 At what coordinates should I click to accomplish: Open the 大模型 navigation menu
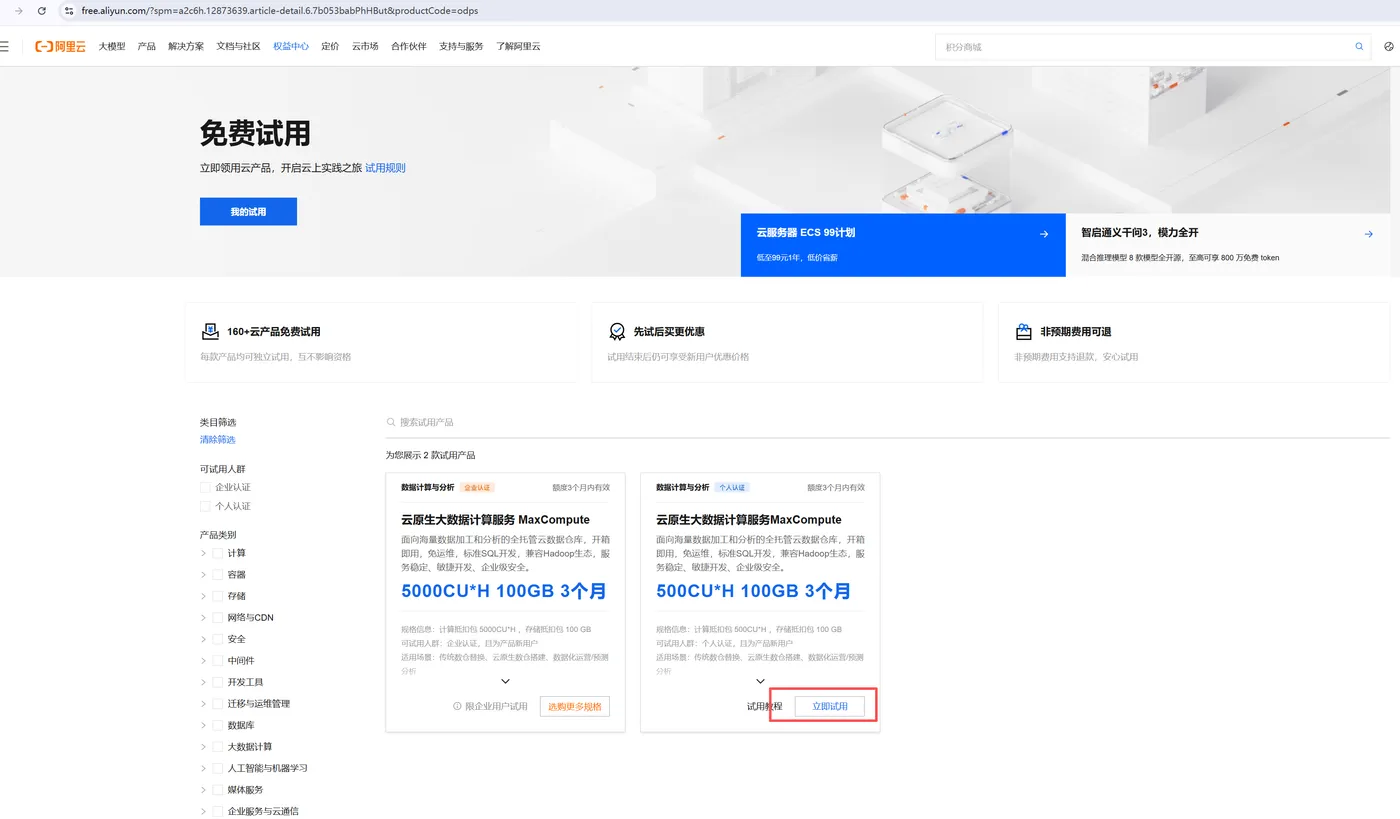(x=112, y=46)
